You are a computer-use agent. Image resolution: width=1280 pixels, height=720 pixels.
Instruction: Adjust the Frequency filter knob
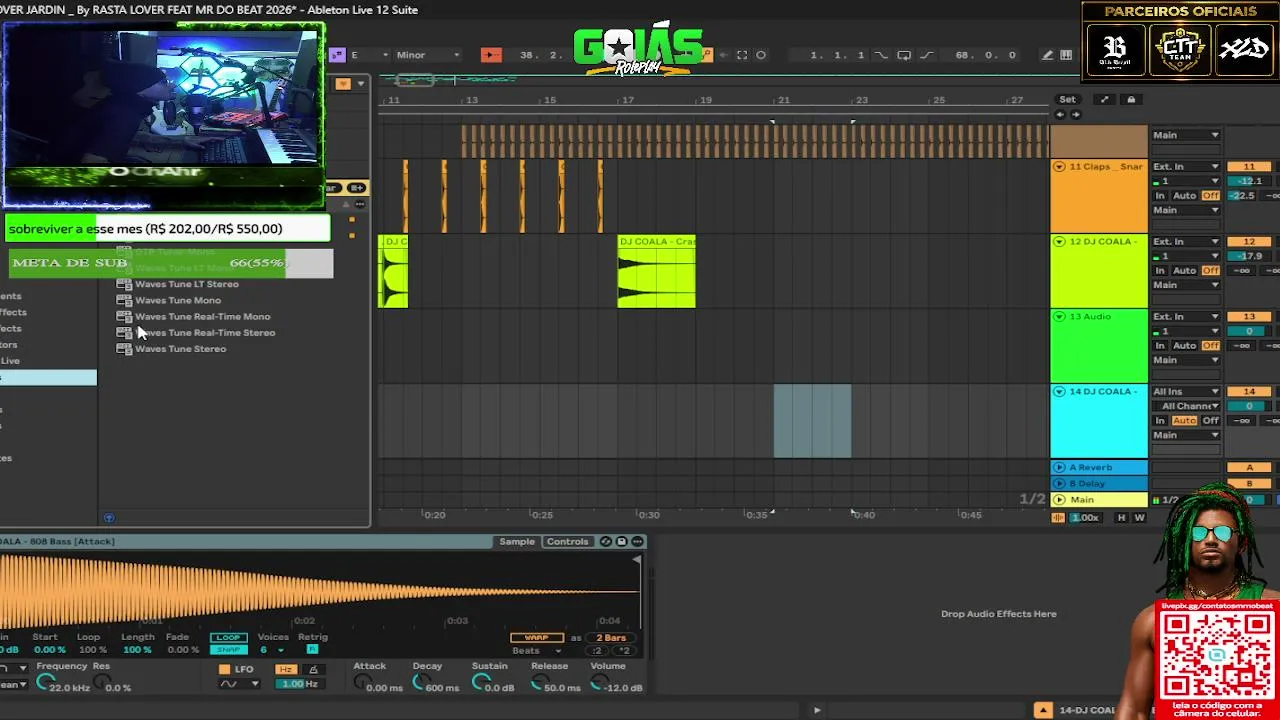click(x=44, y=683)
